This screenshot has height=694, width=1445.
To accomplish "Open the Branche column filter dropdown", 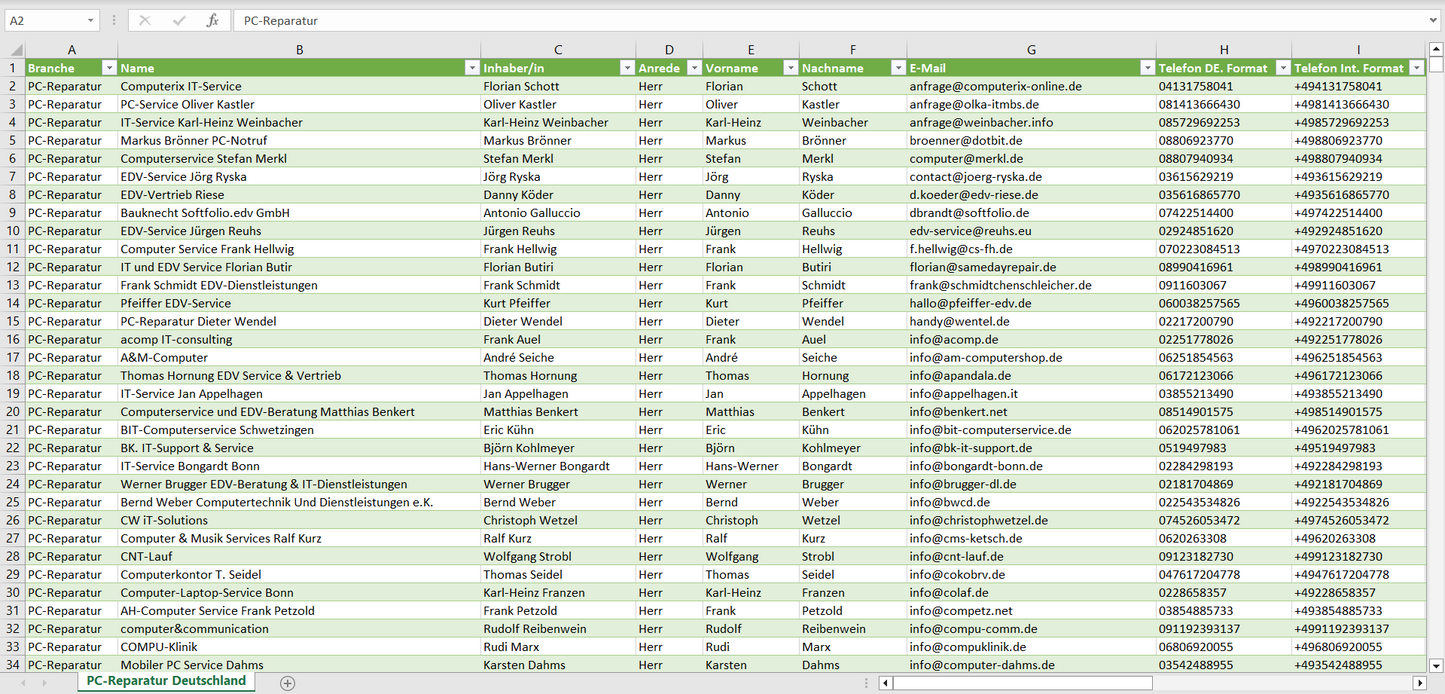I will pyautogui.click(x=109, y=68).
